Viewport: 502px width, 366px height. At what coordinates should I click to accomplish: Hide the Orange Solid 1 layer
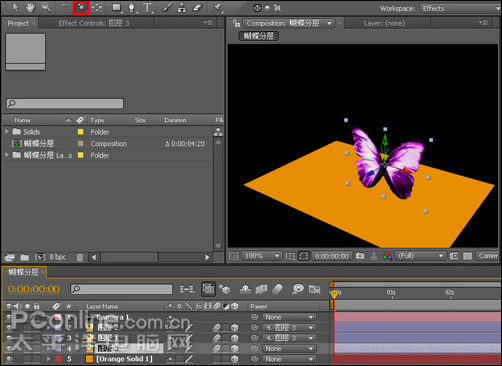pos(9,359)
